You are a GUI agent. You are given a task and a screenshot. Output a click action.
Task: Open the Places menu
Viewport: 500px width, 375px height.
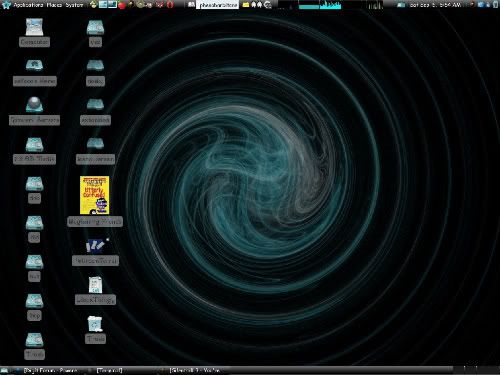[x=54, y=5]
